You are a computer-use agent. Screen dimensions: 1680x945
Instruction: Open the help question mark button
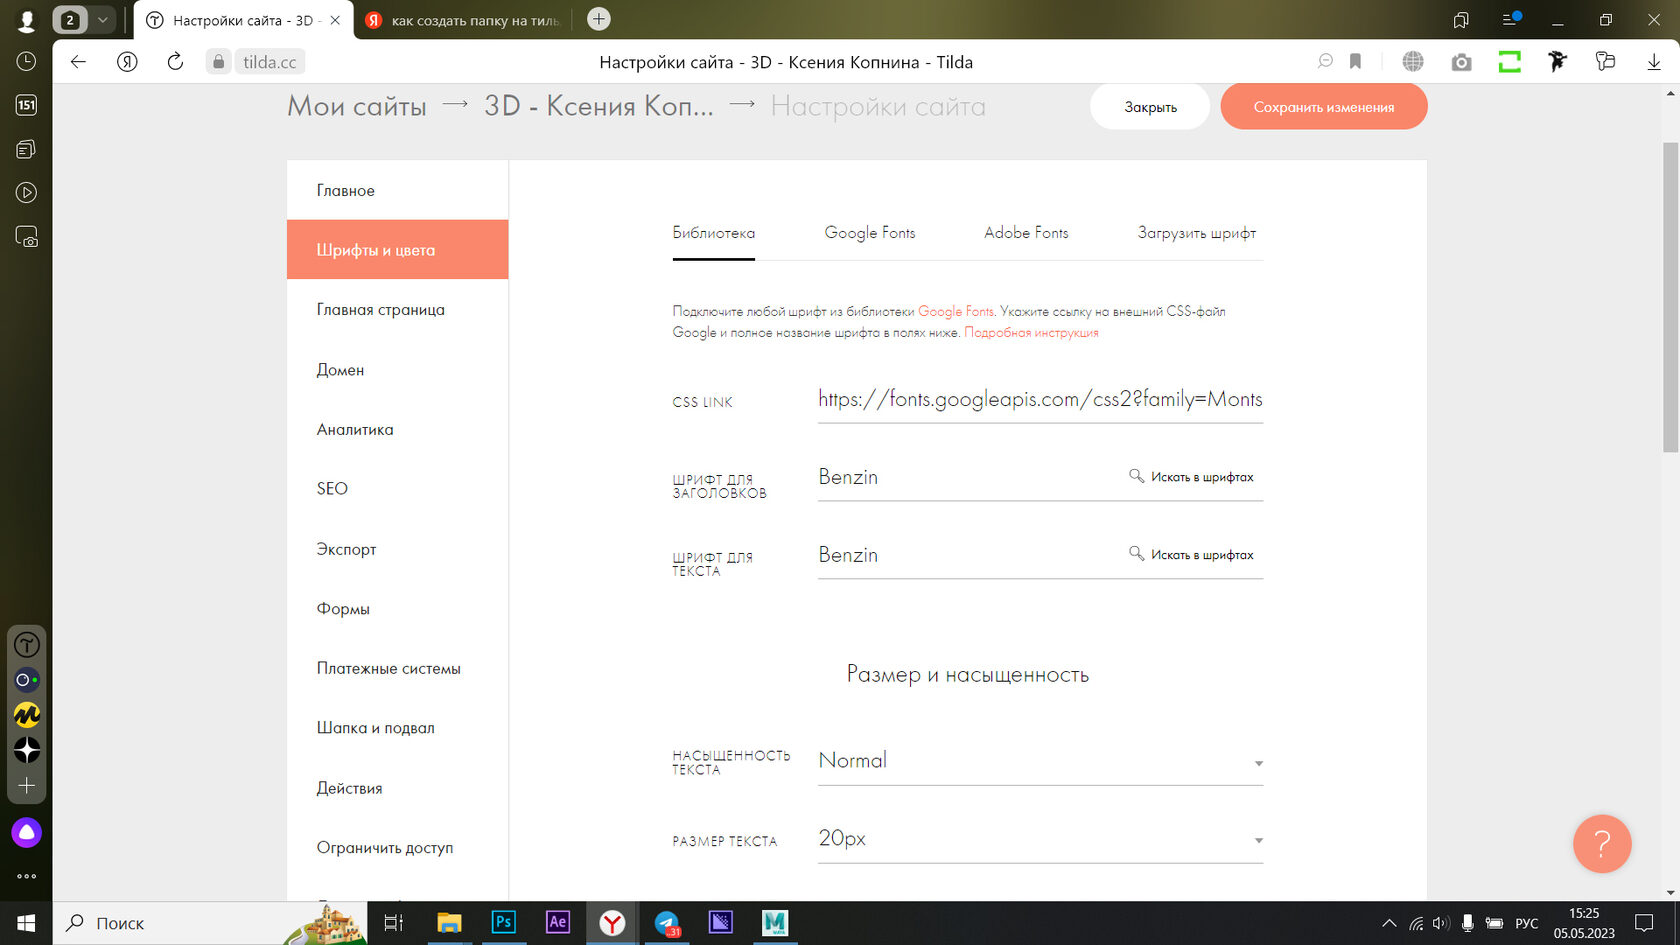(1602, 844)
